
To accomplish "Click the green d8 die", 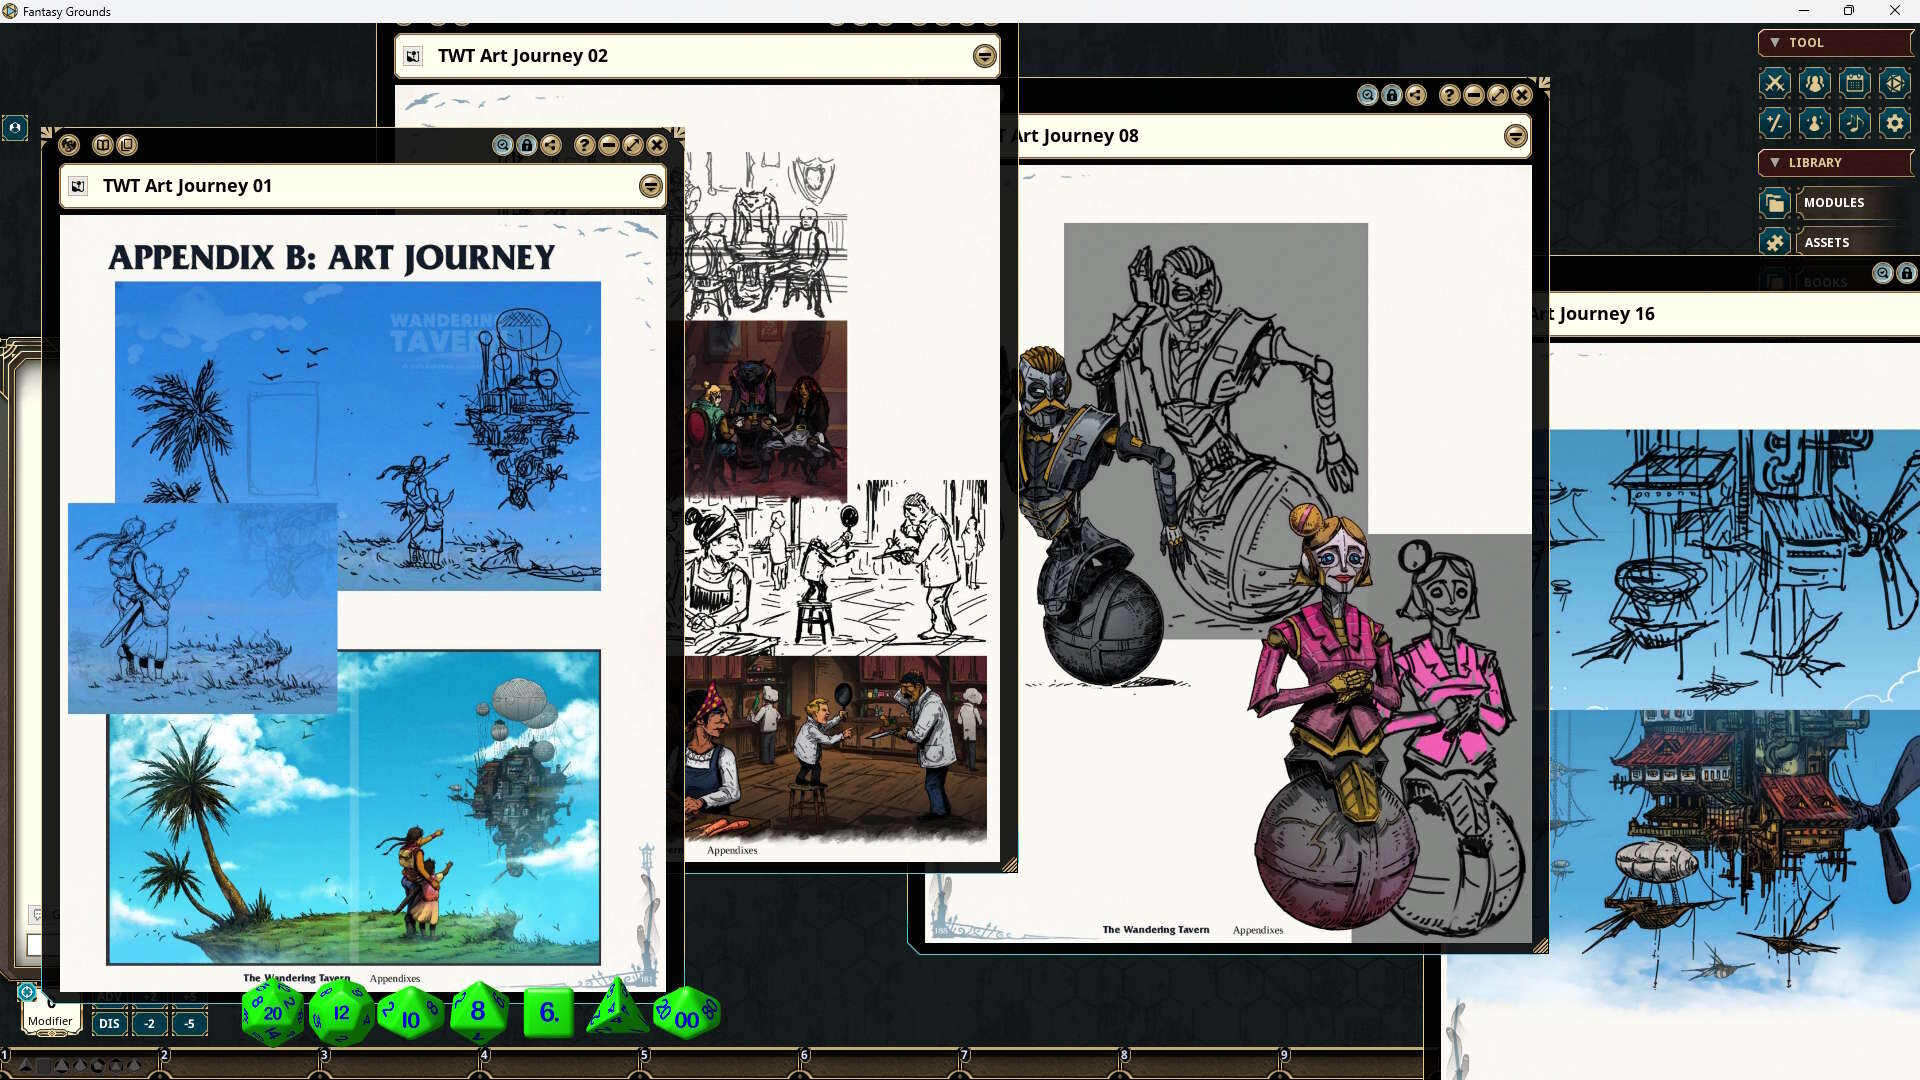I will pos(478,1012).
